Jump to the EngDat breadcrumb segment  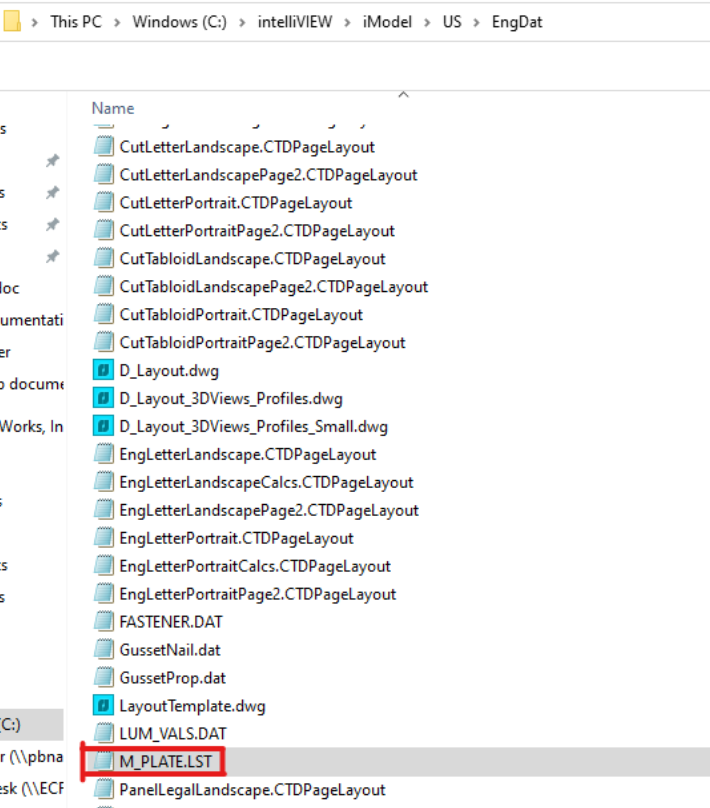point(517,21)
